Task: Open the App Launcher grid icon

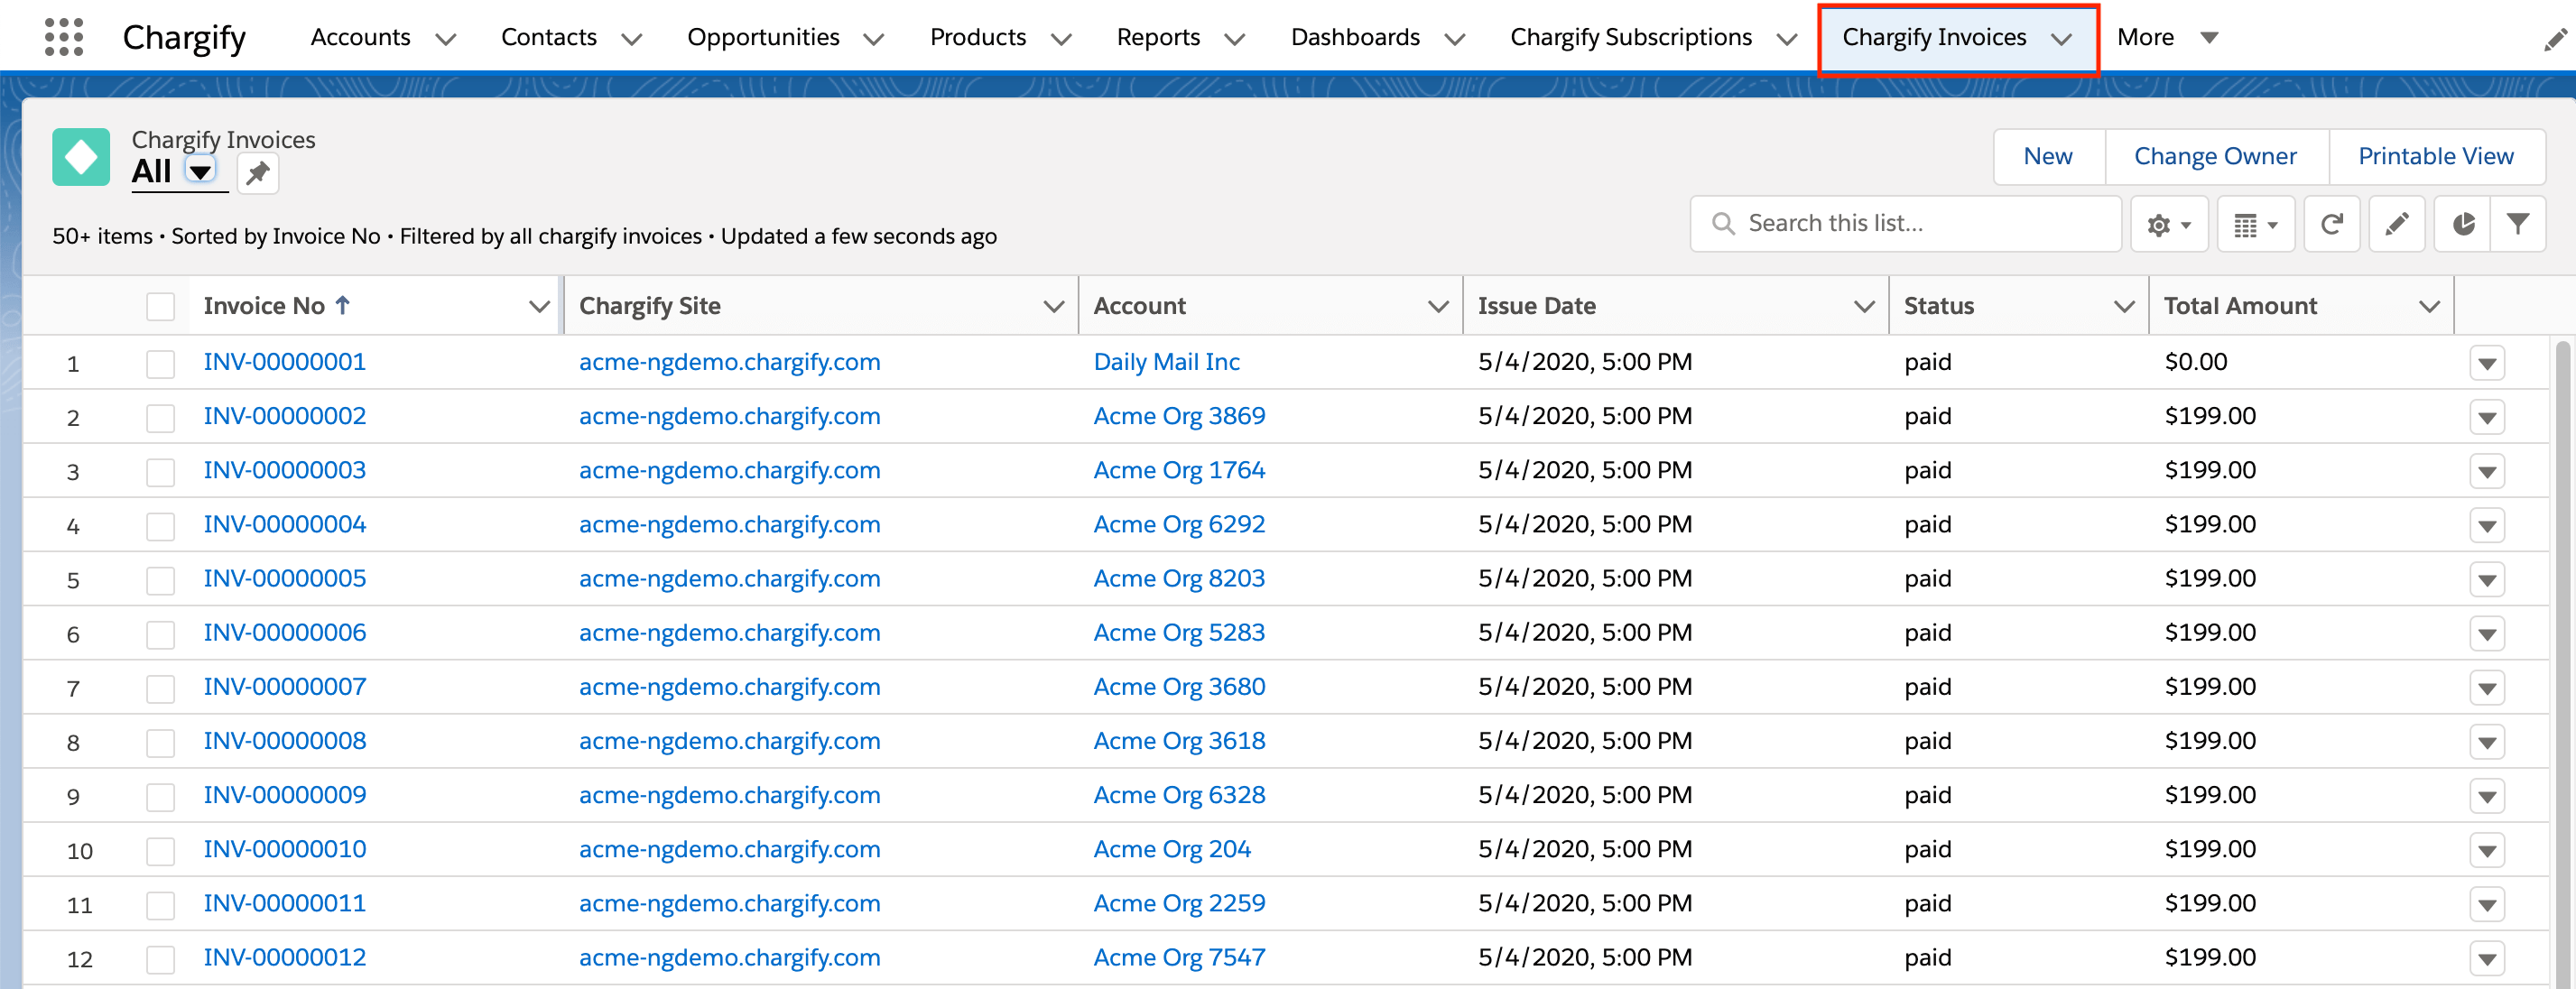Action: pyautogui.click(x=64, y=37)
